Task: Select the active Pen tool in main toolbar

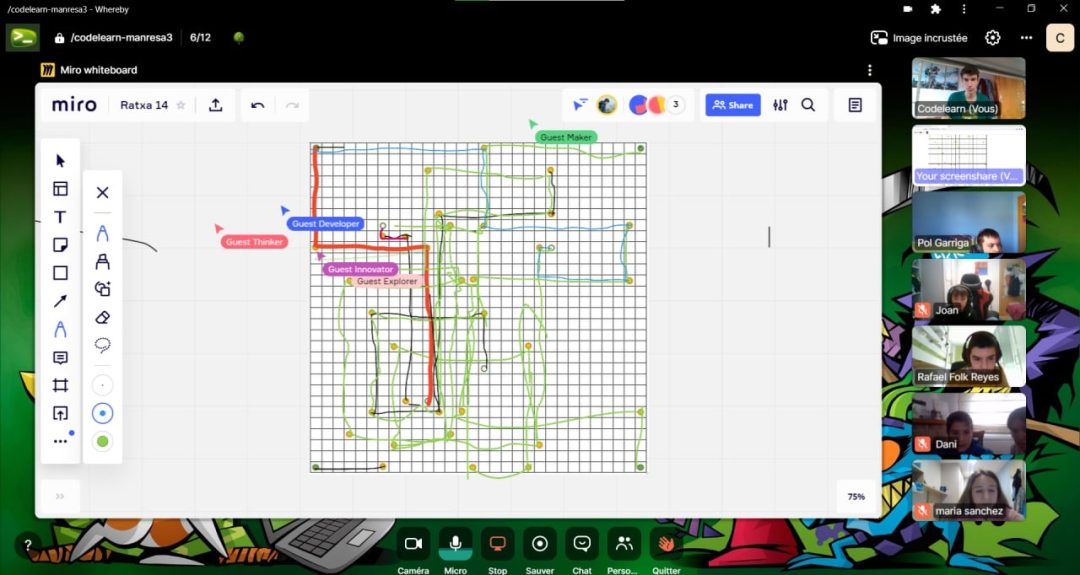Action: click(61, 329)
